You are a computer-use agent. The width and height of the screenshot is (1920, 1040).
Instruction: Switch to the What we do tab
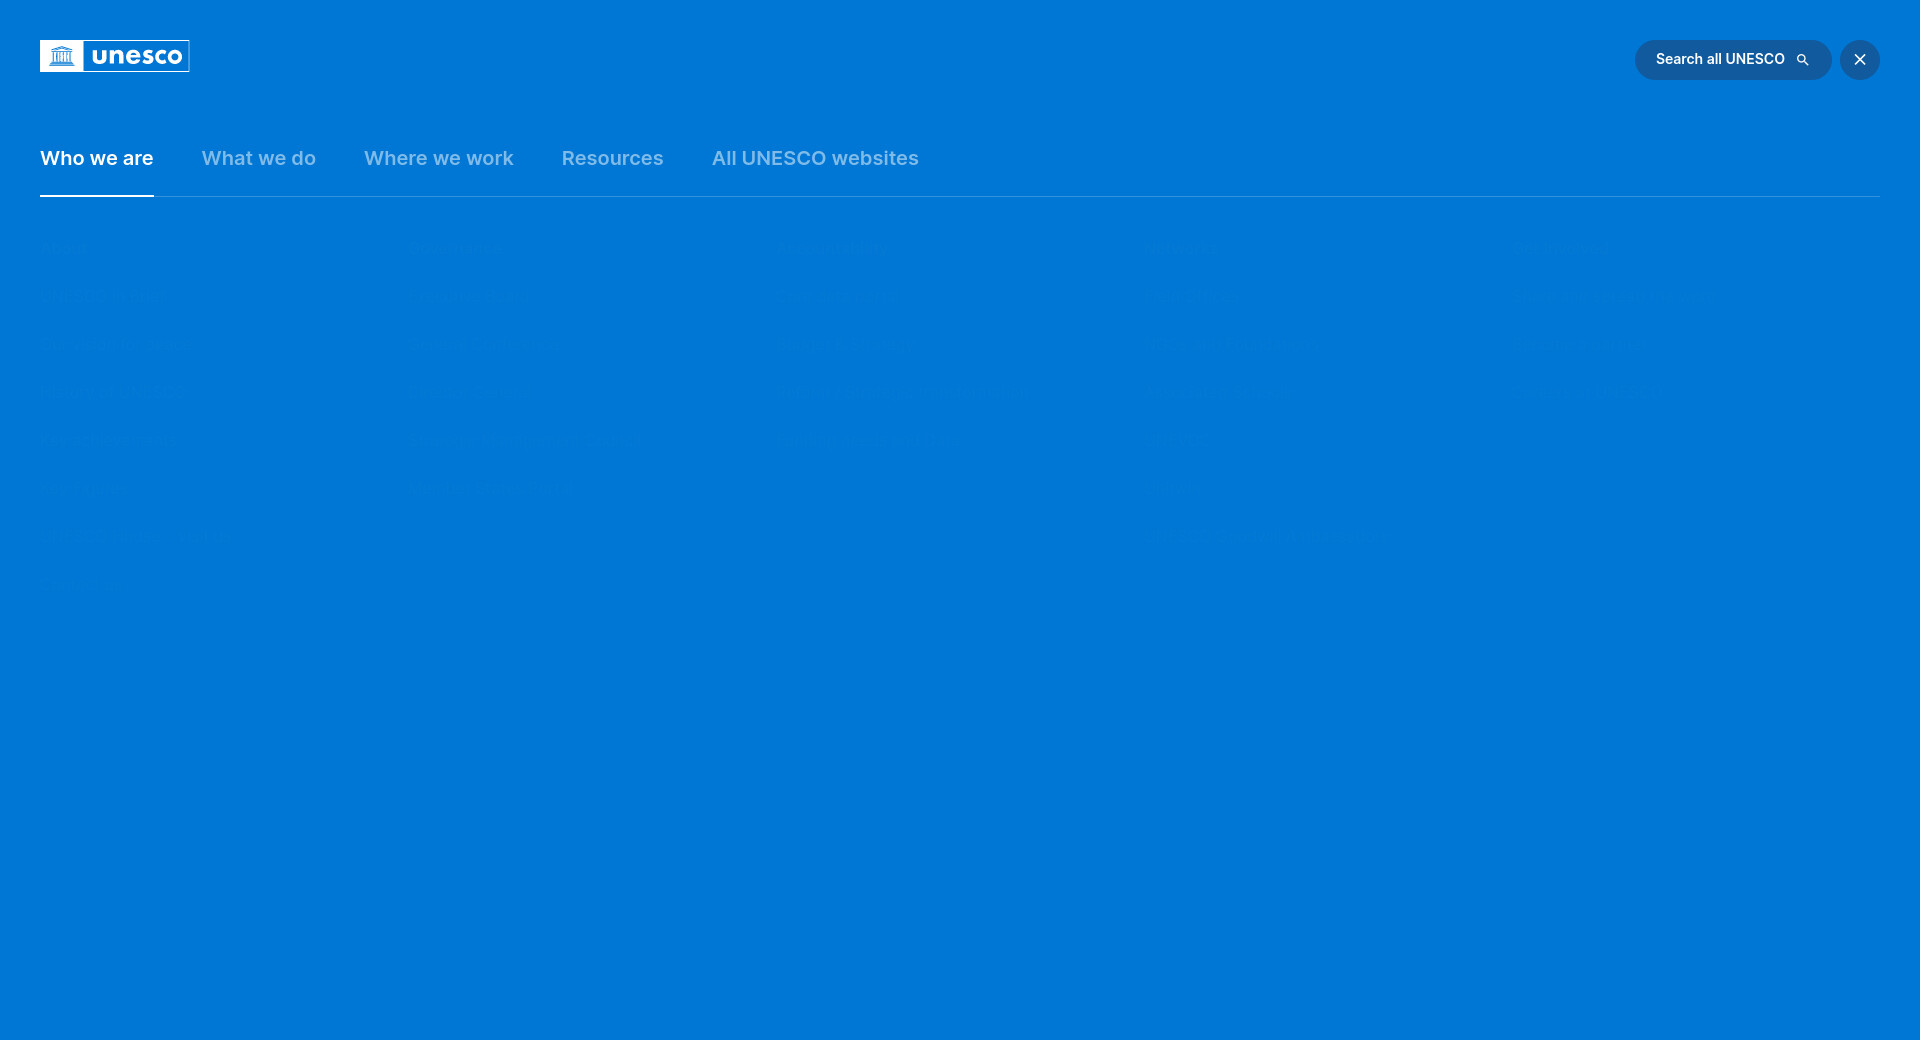tap(258, 159)
